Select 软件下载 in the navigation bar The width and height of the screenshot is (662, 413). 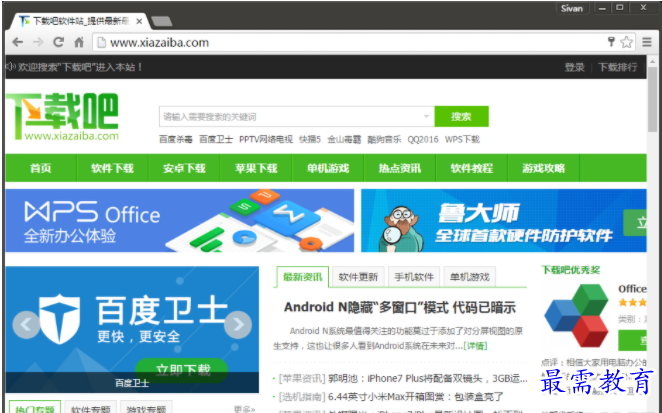coord(112,168)
